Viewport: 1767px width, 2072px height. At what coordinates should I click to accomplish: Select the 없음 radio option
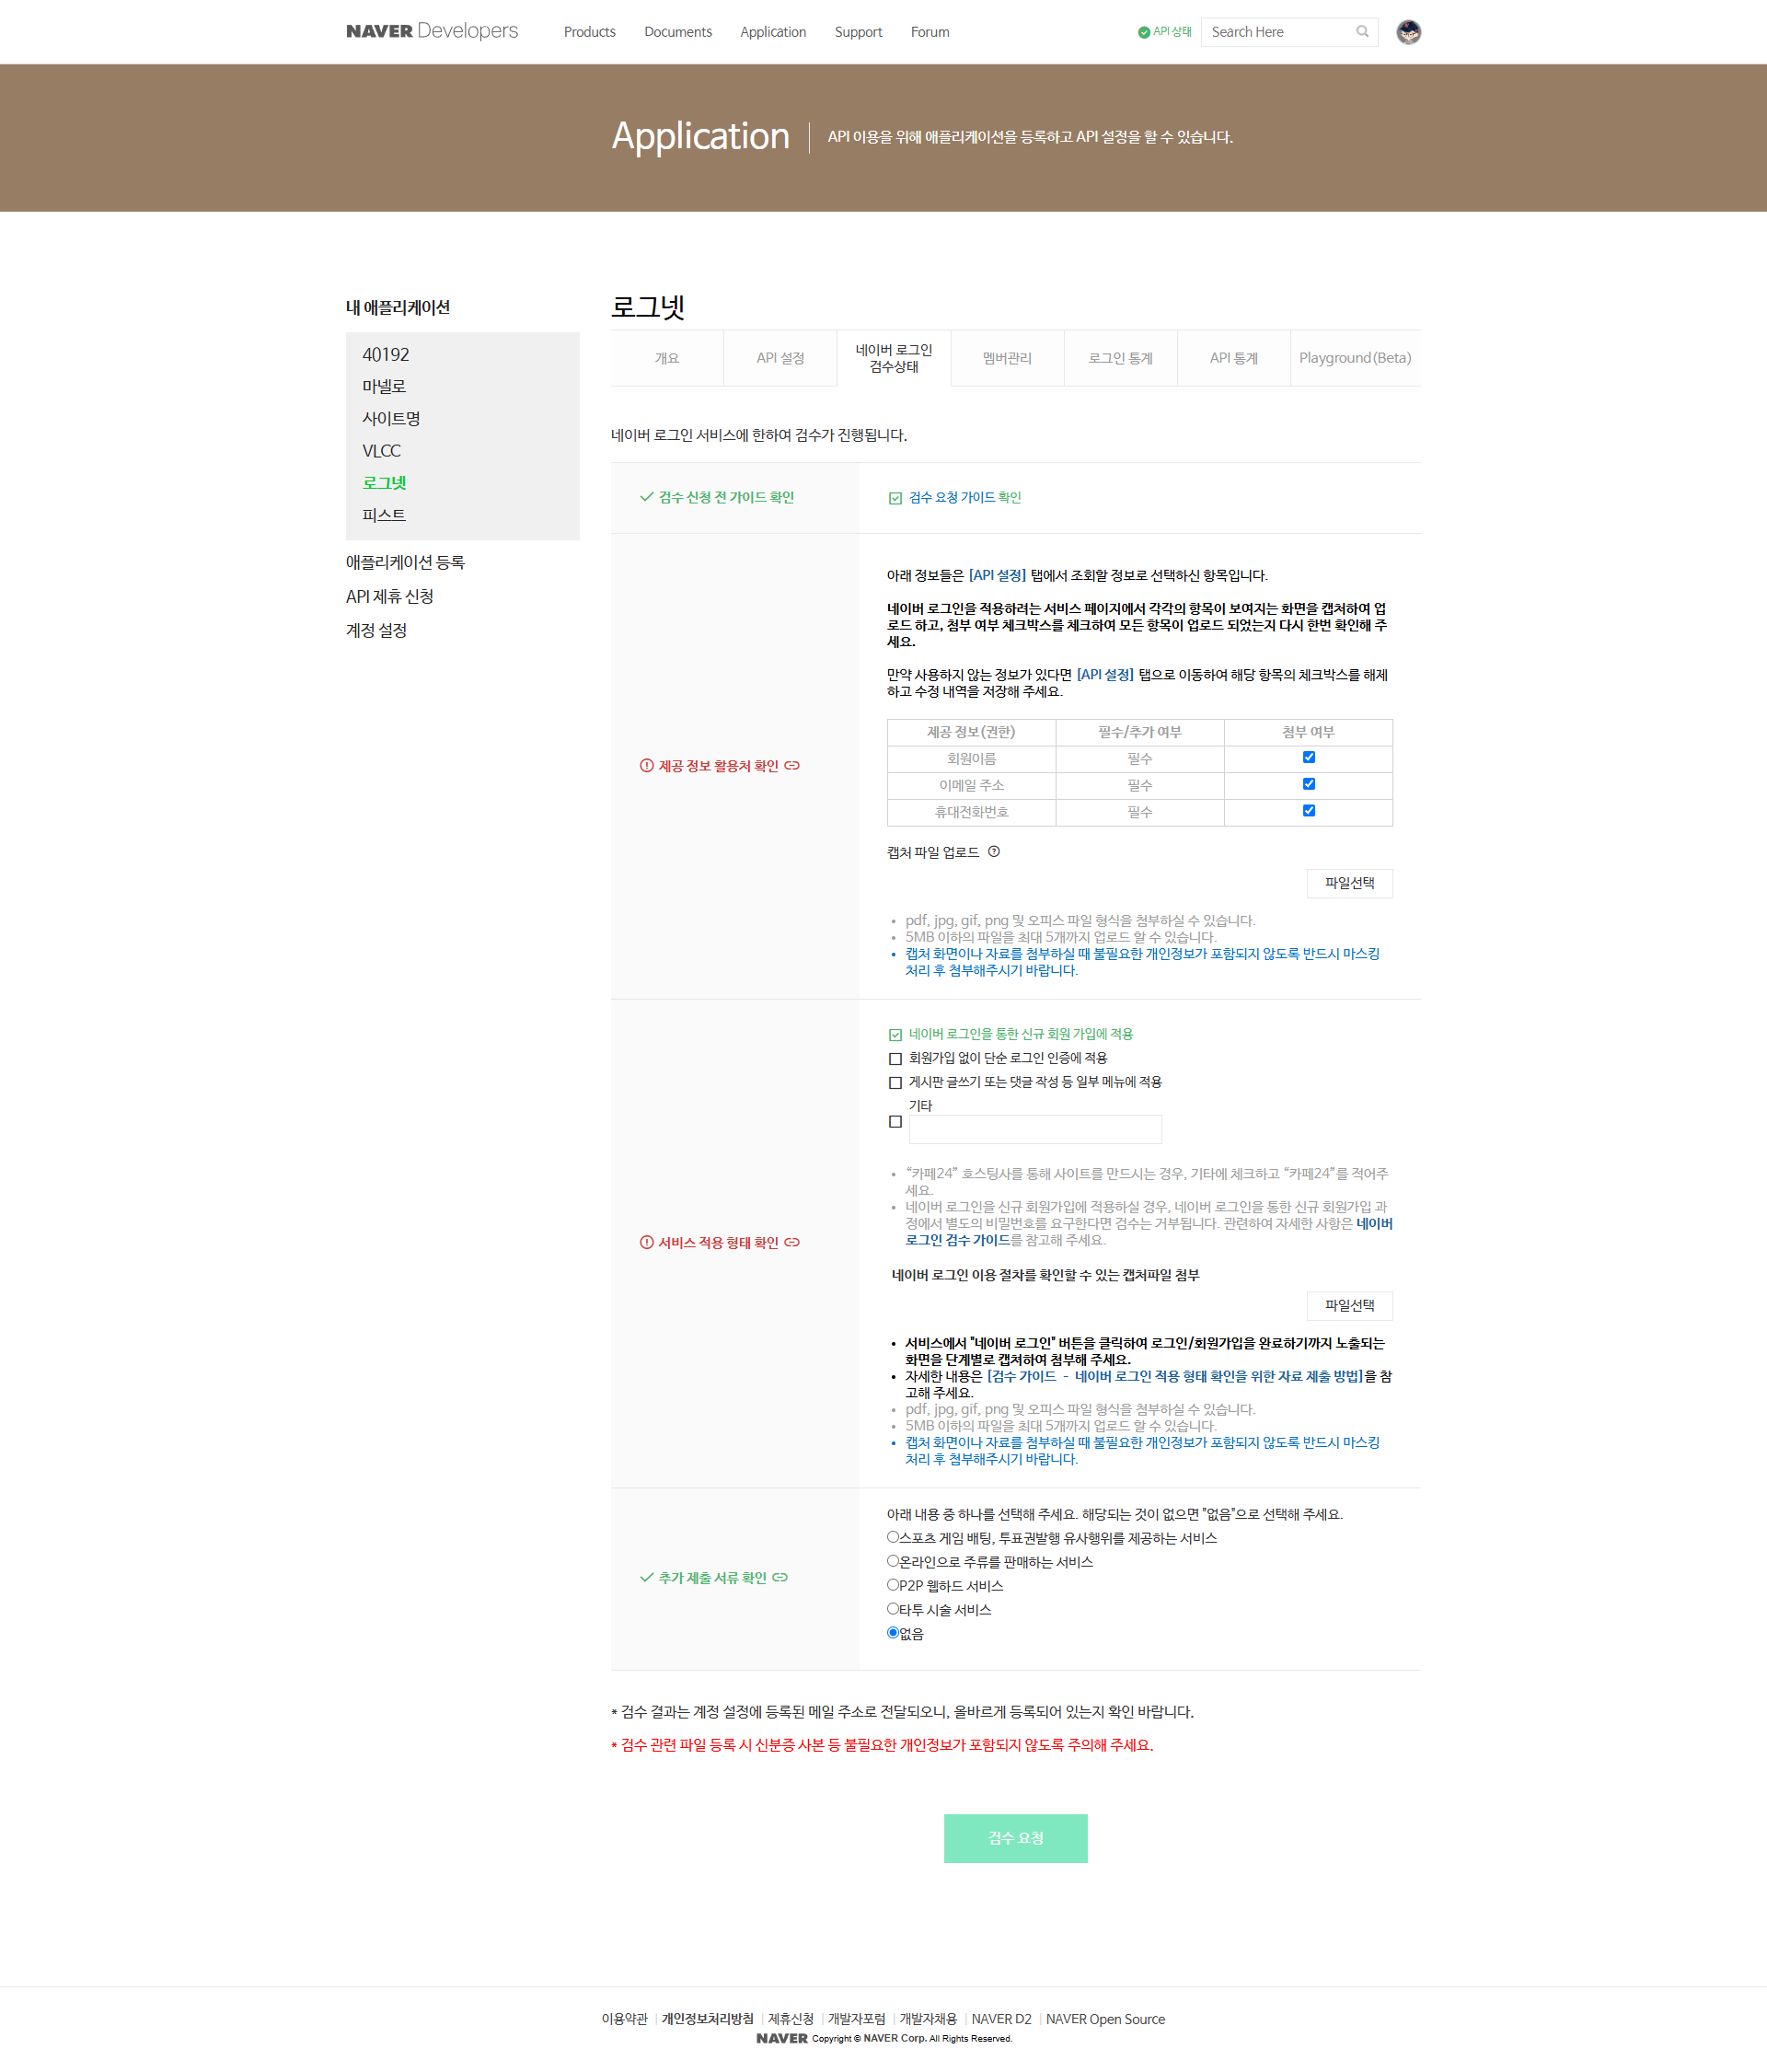(x=893, y=1633)
